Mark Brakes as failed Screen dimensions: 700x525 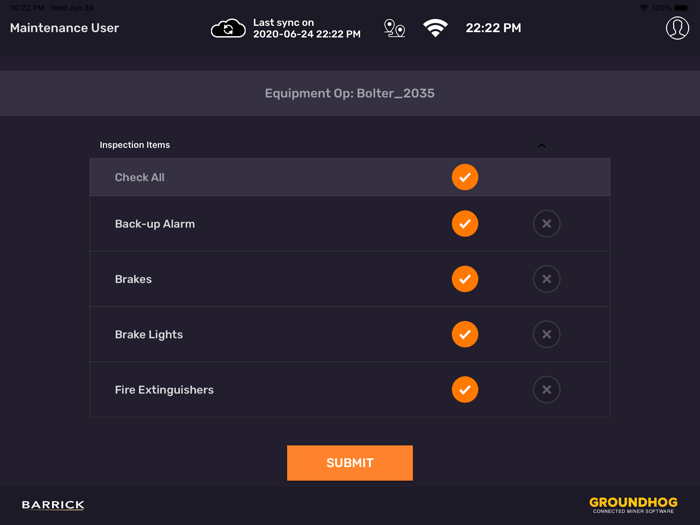click(546, 279)
